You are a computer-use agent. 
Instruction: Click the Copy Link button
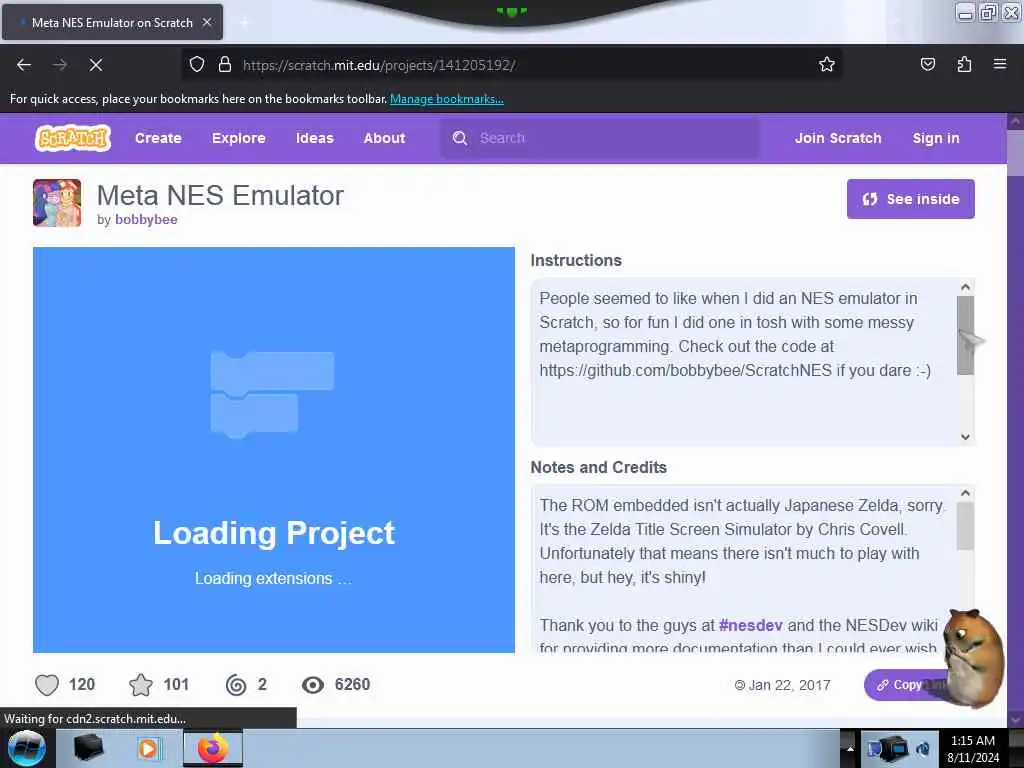pyautogui.click(x=908, y=684)
